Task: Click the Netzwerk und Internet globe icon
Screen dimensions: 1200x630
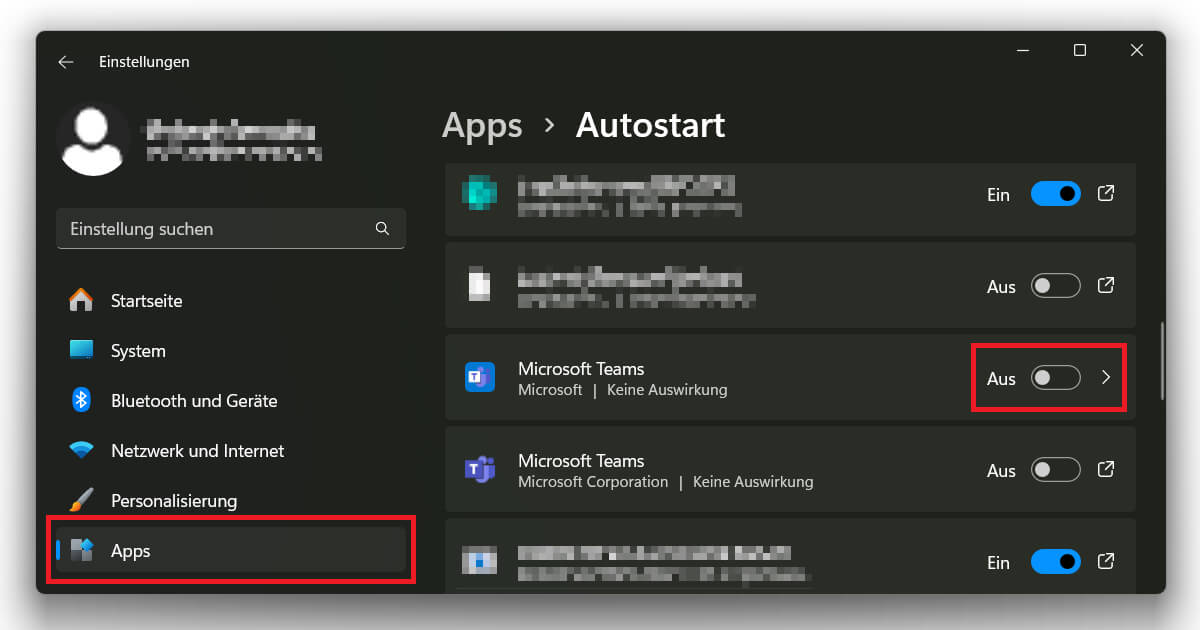Action: pos(80,450)
